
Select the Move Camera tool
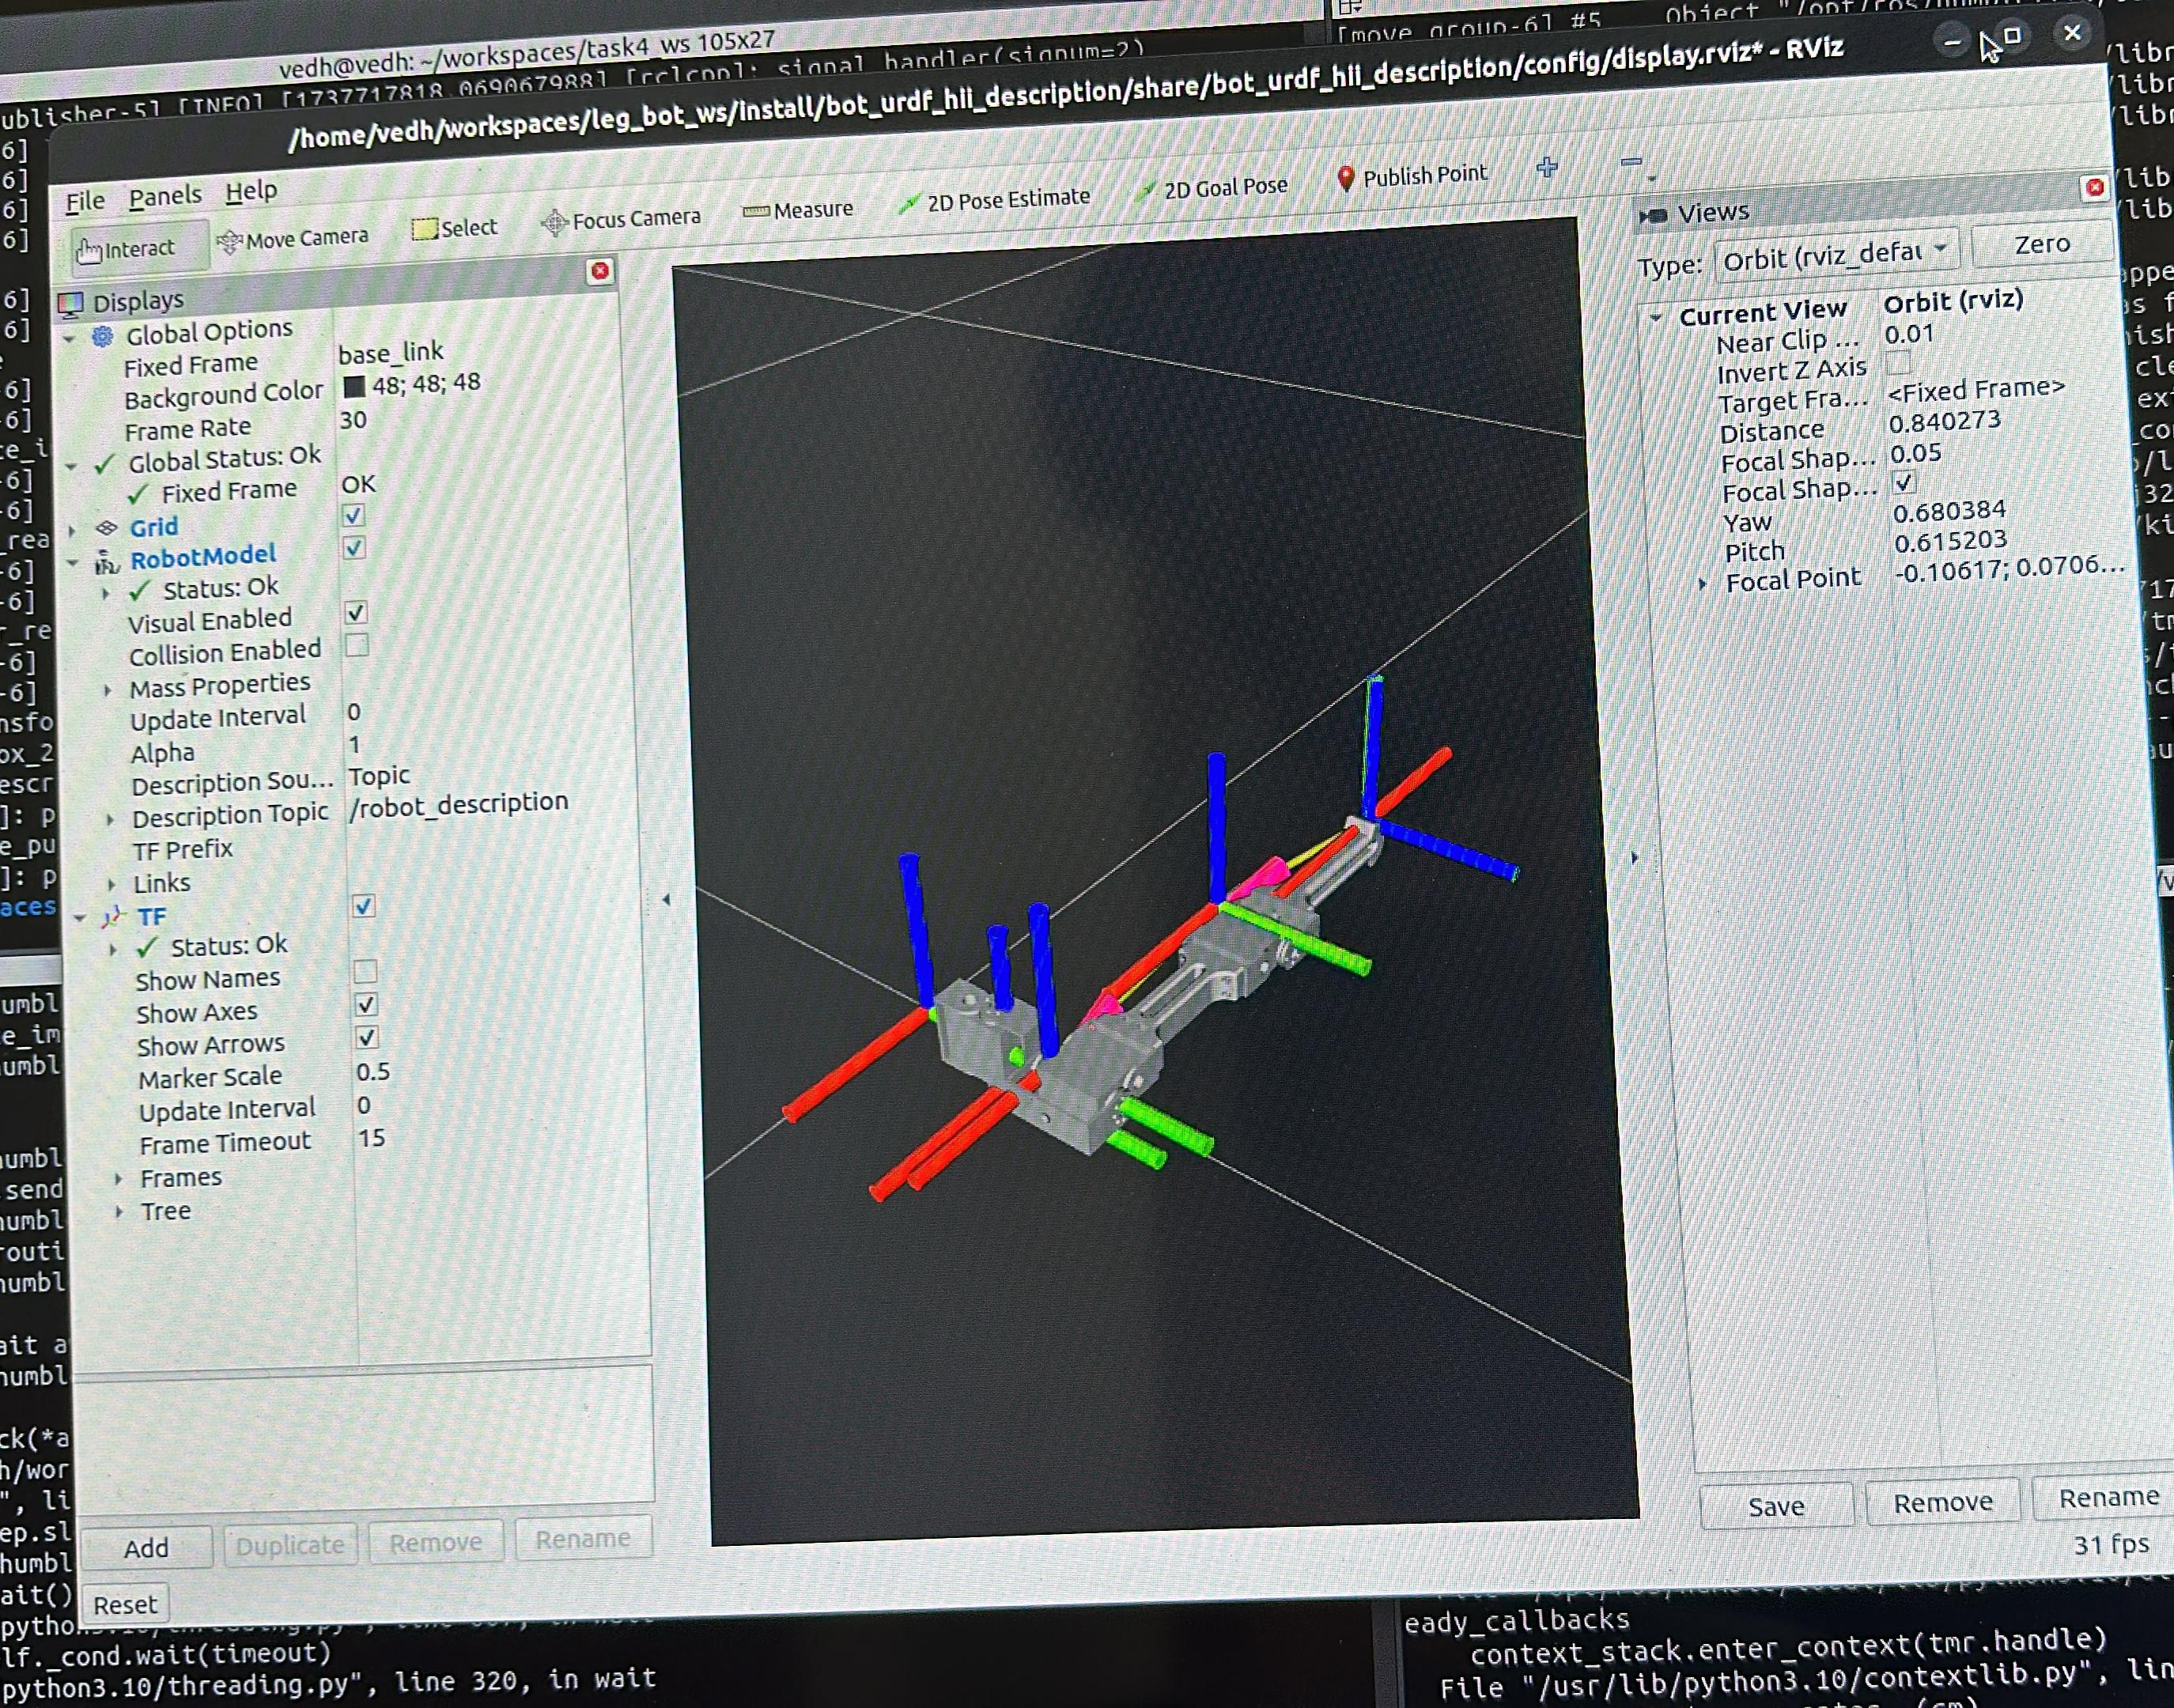point(294,238)
